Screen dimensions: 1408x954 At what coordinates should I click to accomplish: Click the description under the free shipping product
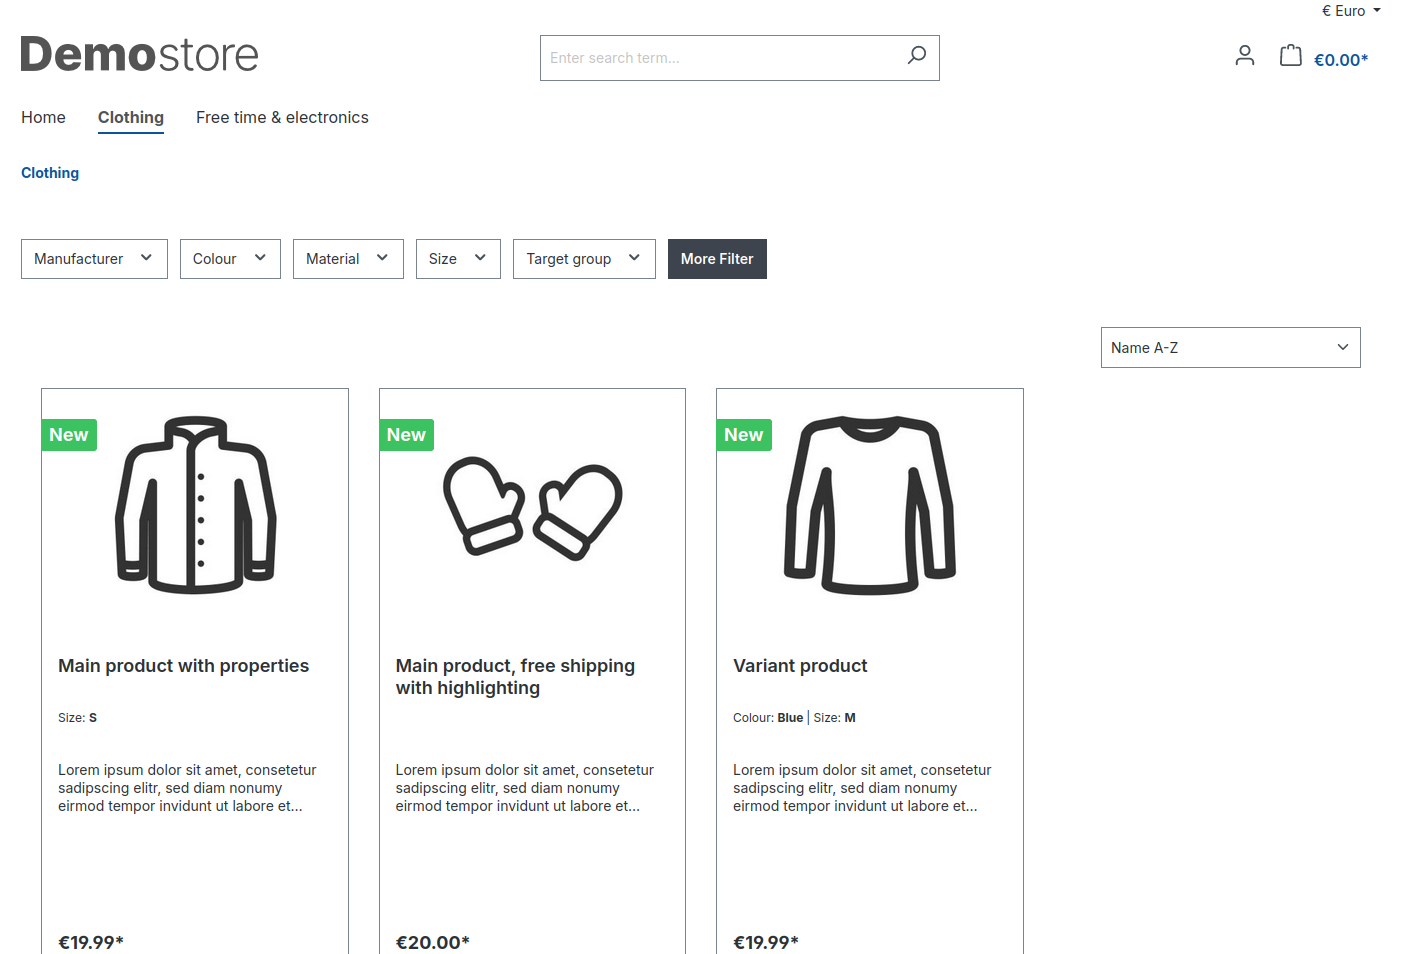pos(525,788)
